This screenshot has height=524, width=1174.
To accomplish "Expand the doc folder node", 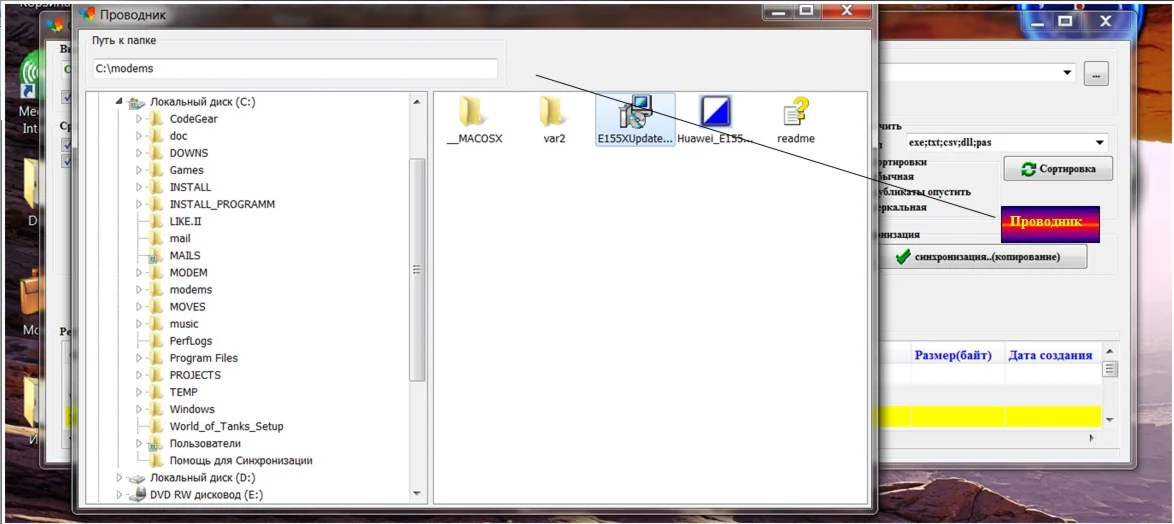I will [139, 135].
